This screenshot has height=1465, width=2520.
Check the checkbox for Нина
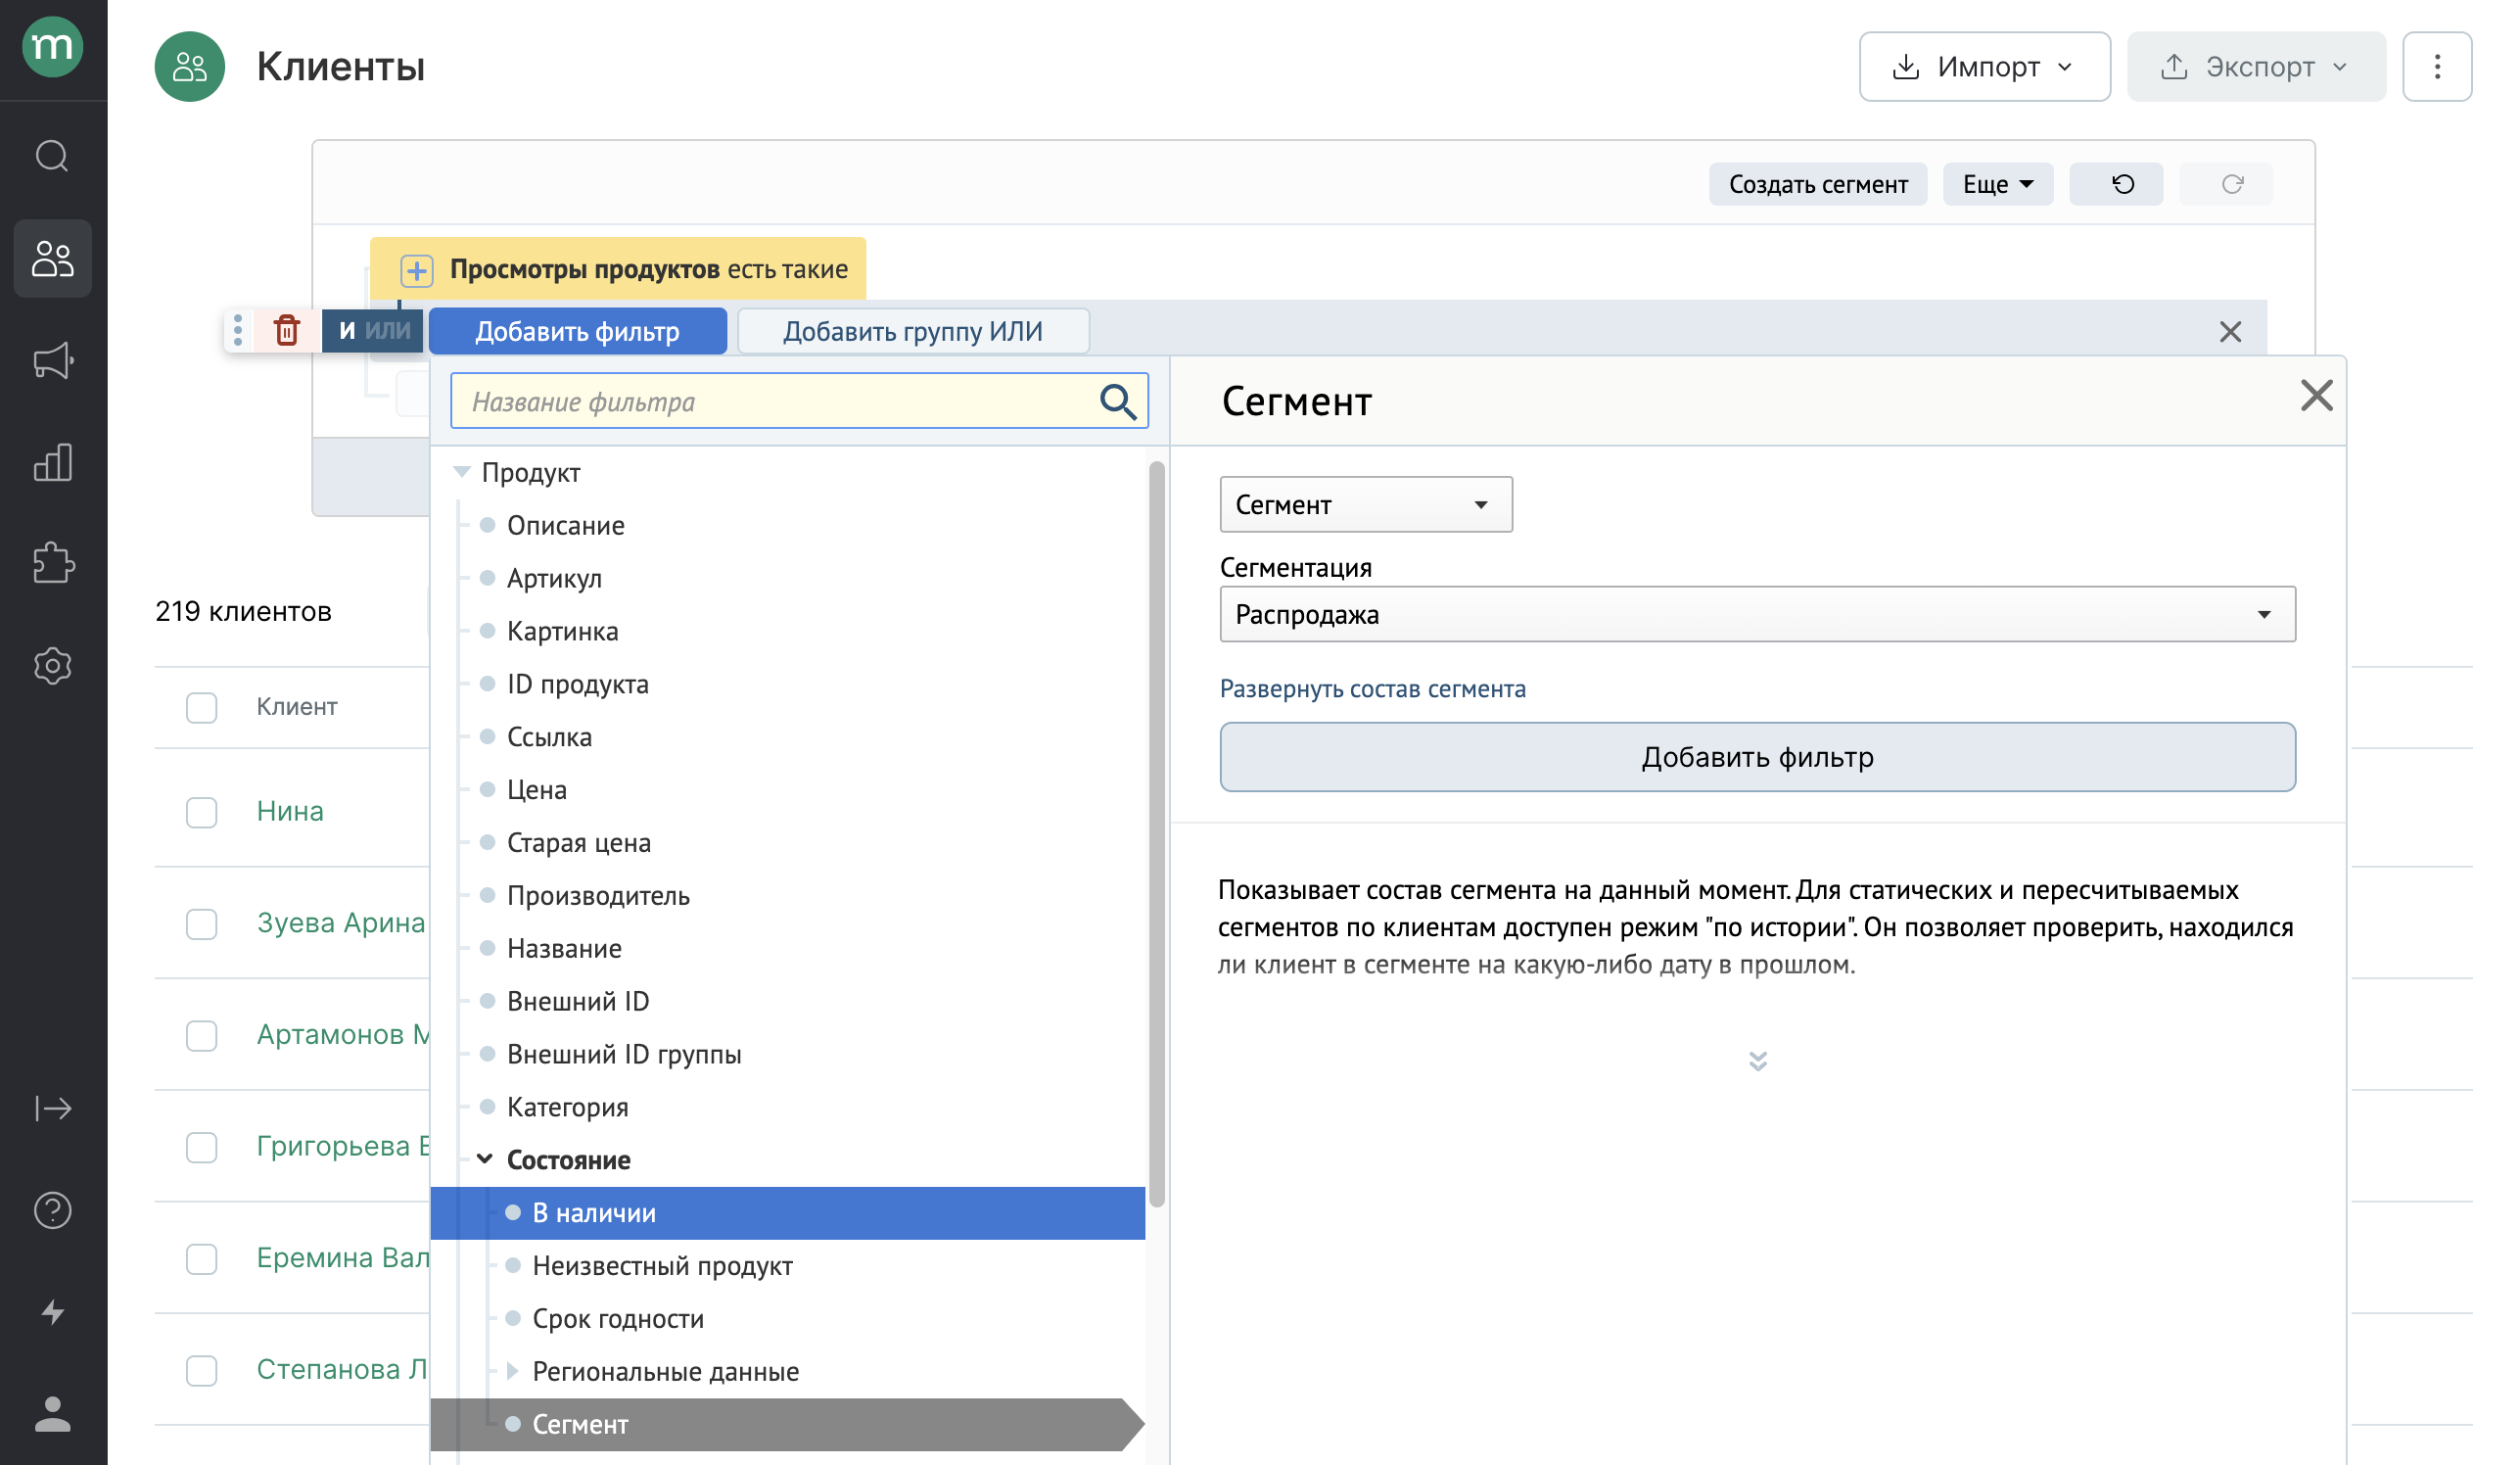[201, 811]
